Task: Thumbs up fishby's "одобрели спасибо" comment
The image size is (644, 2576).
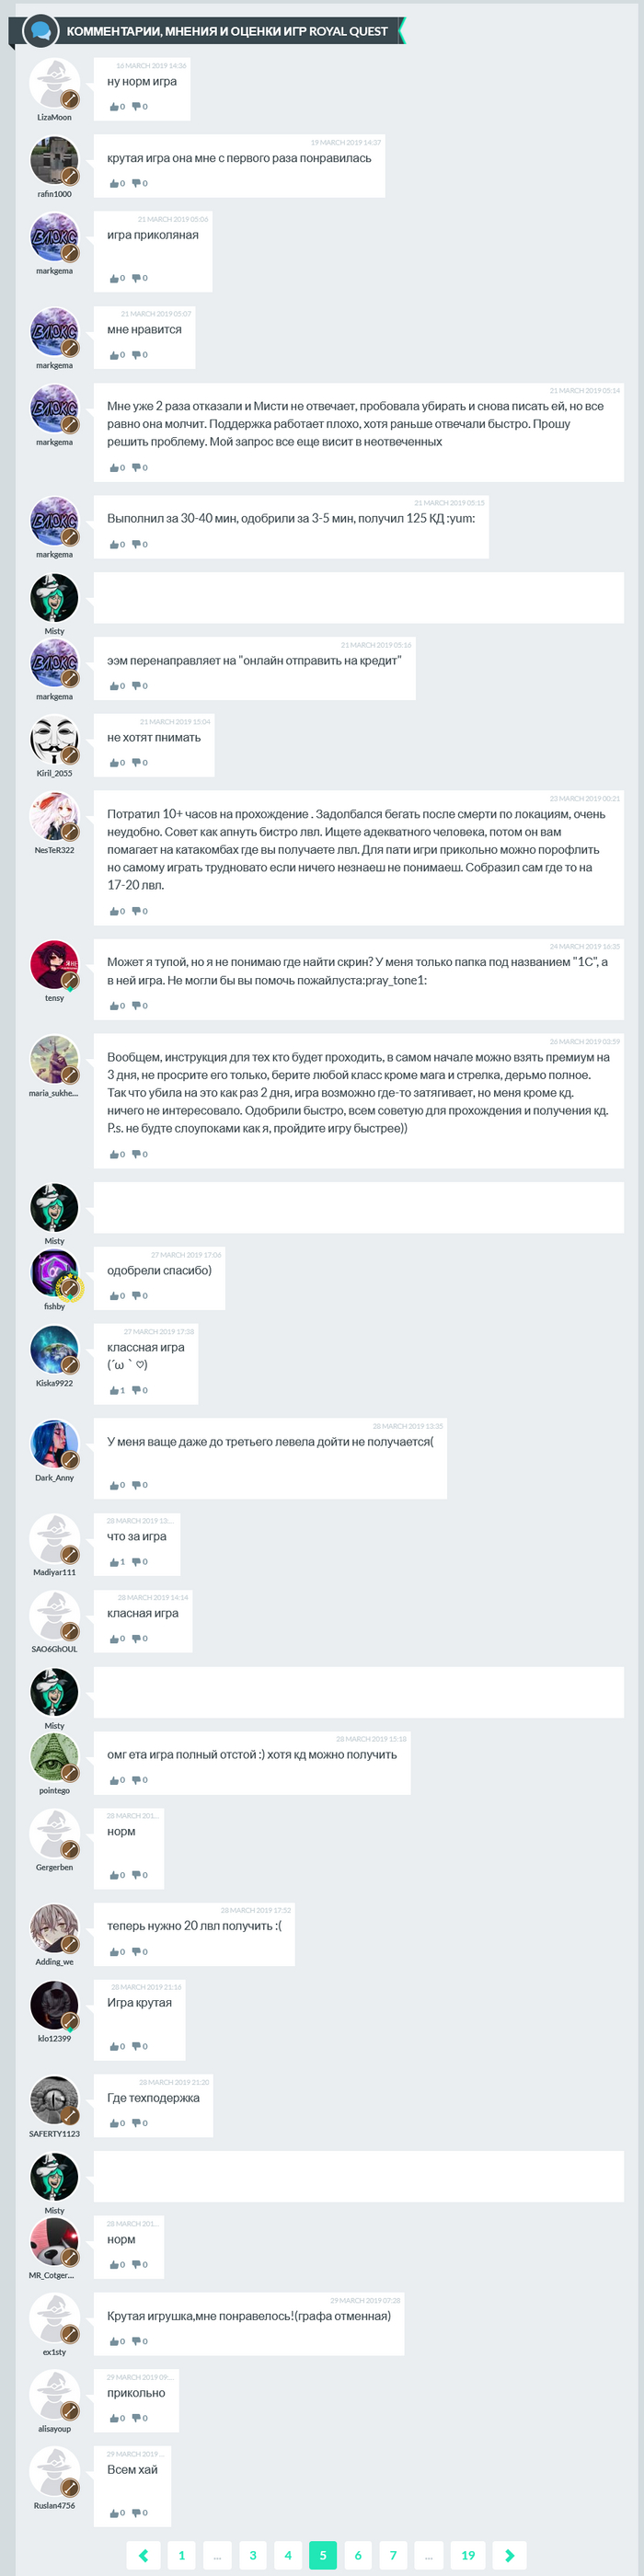Action: pyautogui.click(x=115, y=1296)
